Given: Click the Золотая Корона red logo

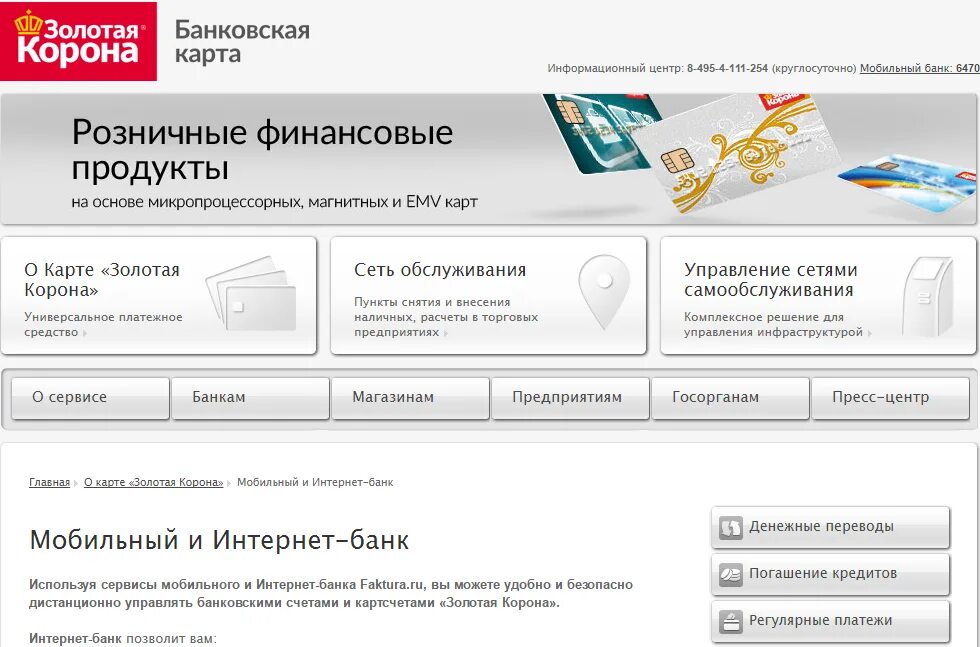Looking at the screenshot, I should click(78, 41).
